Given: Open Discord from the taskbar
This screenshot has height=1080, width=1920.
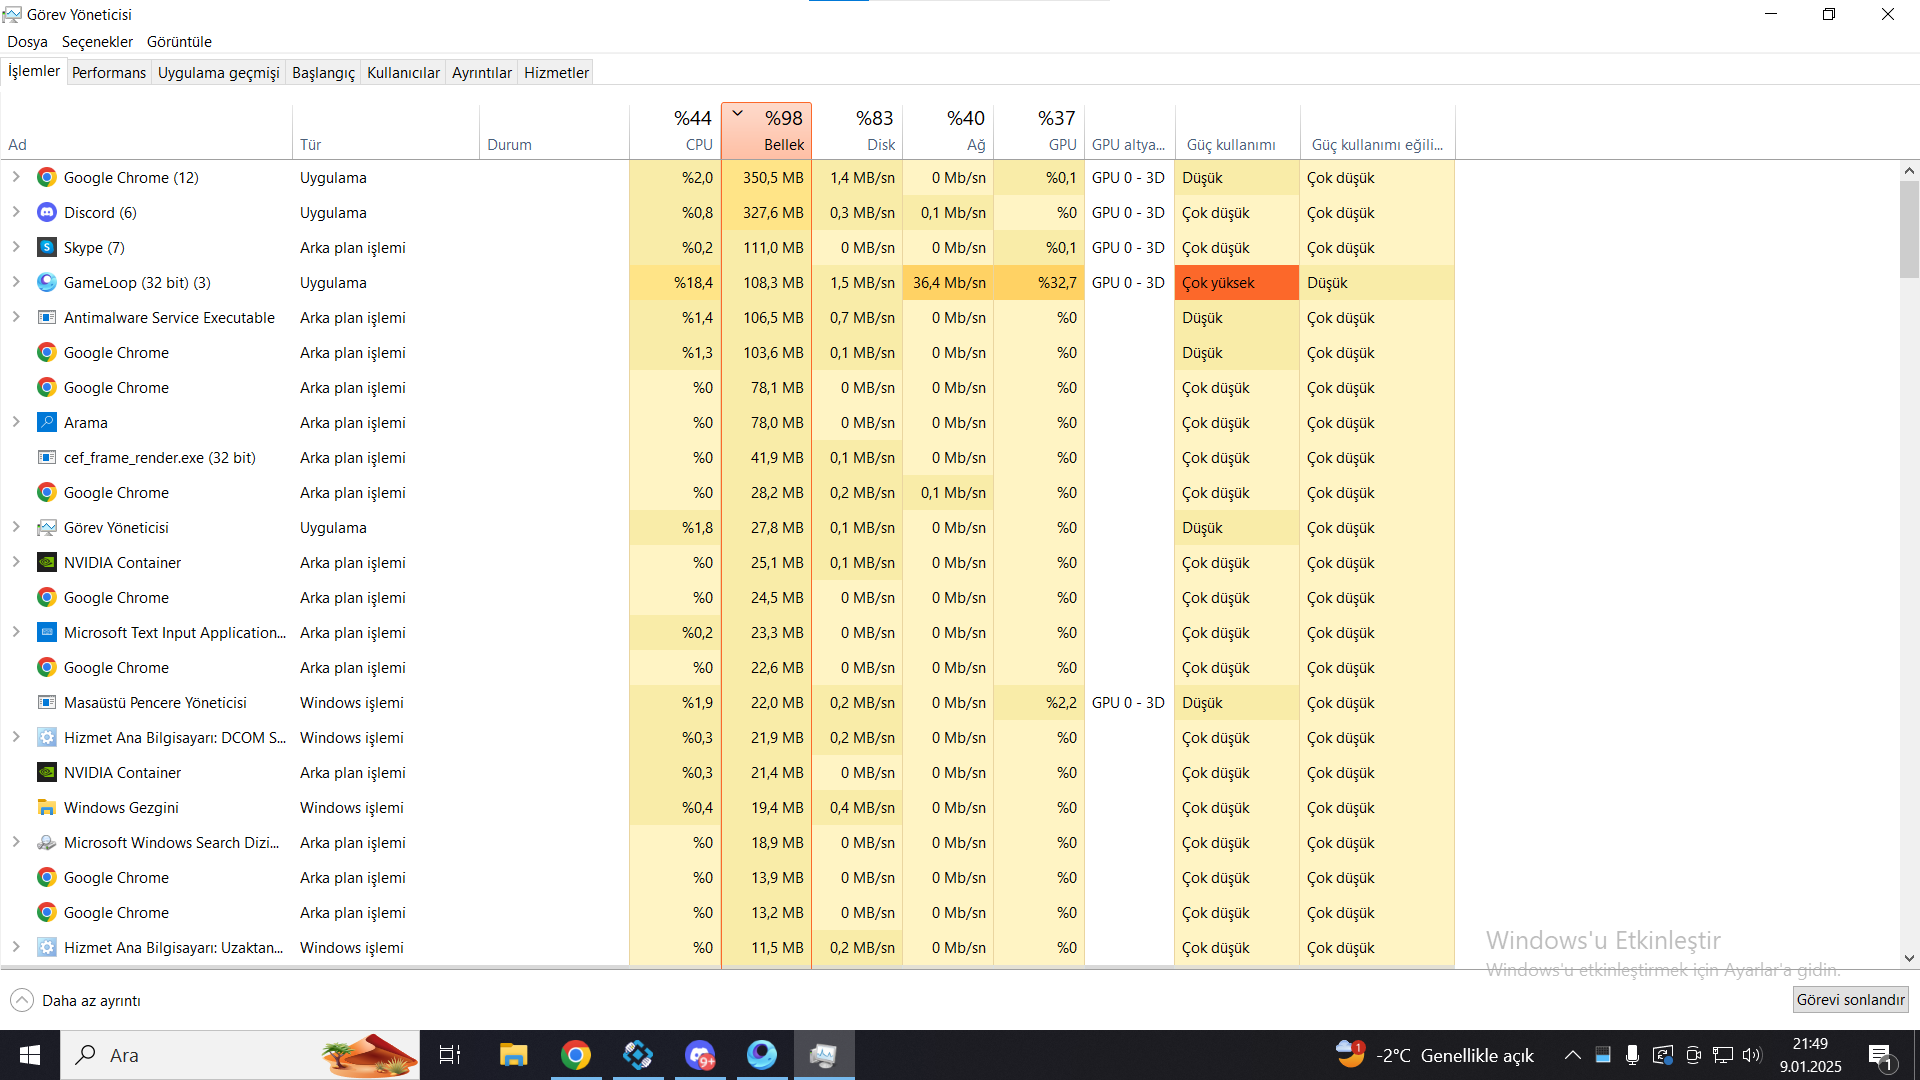Looking at the screenshot, I should 700,1055.
